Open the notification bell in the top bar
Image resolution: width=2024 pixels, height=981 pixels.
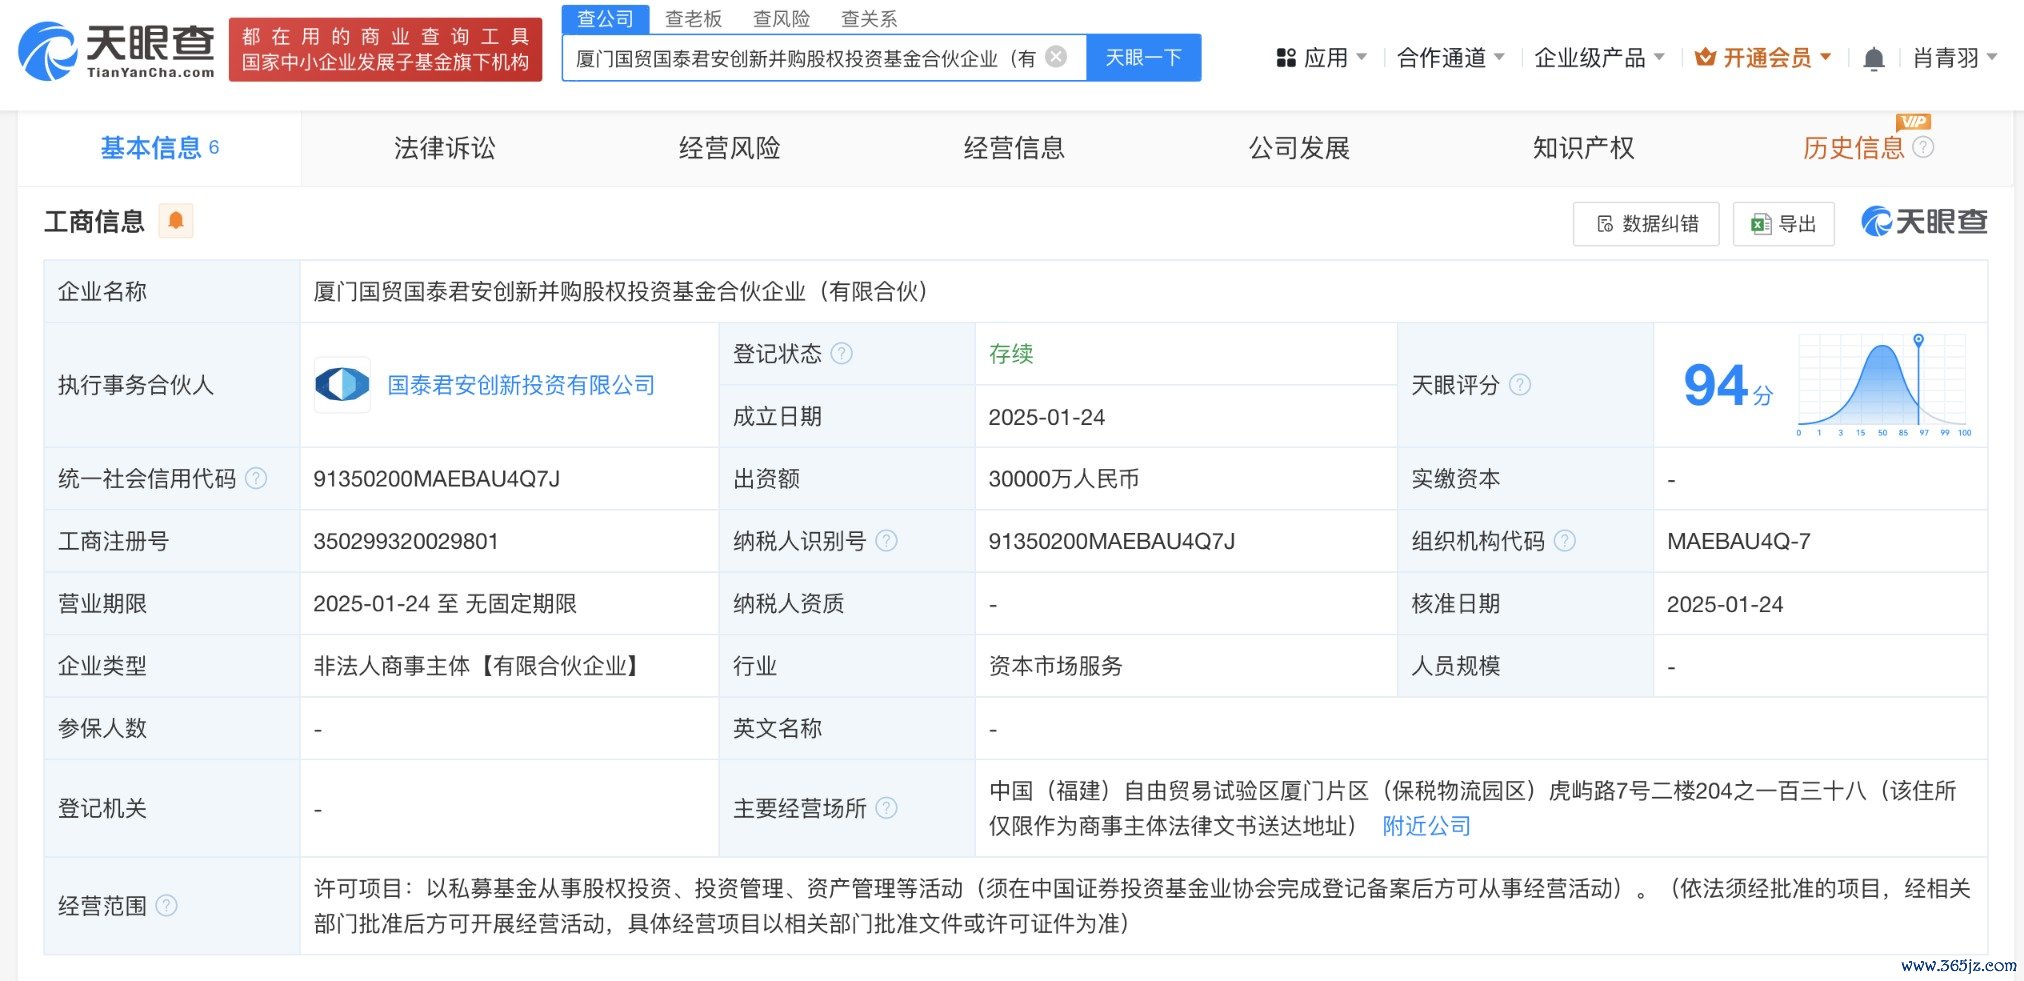click(x=1874, y=58)
